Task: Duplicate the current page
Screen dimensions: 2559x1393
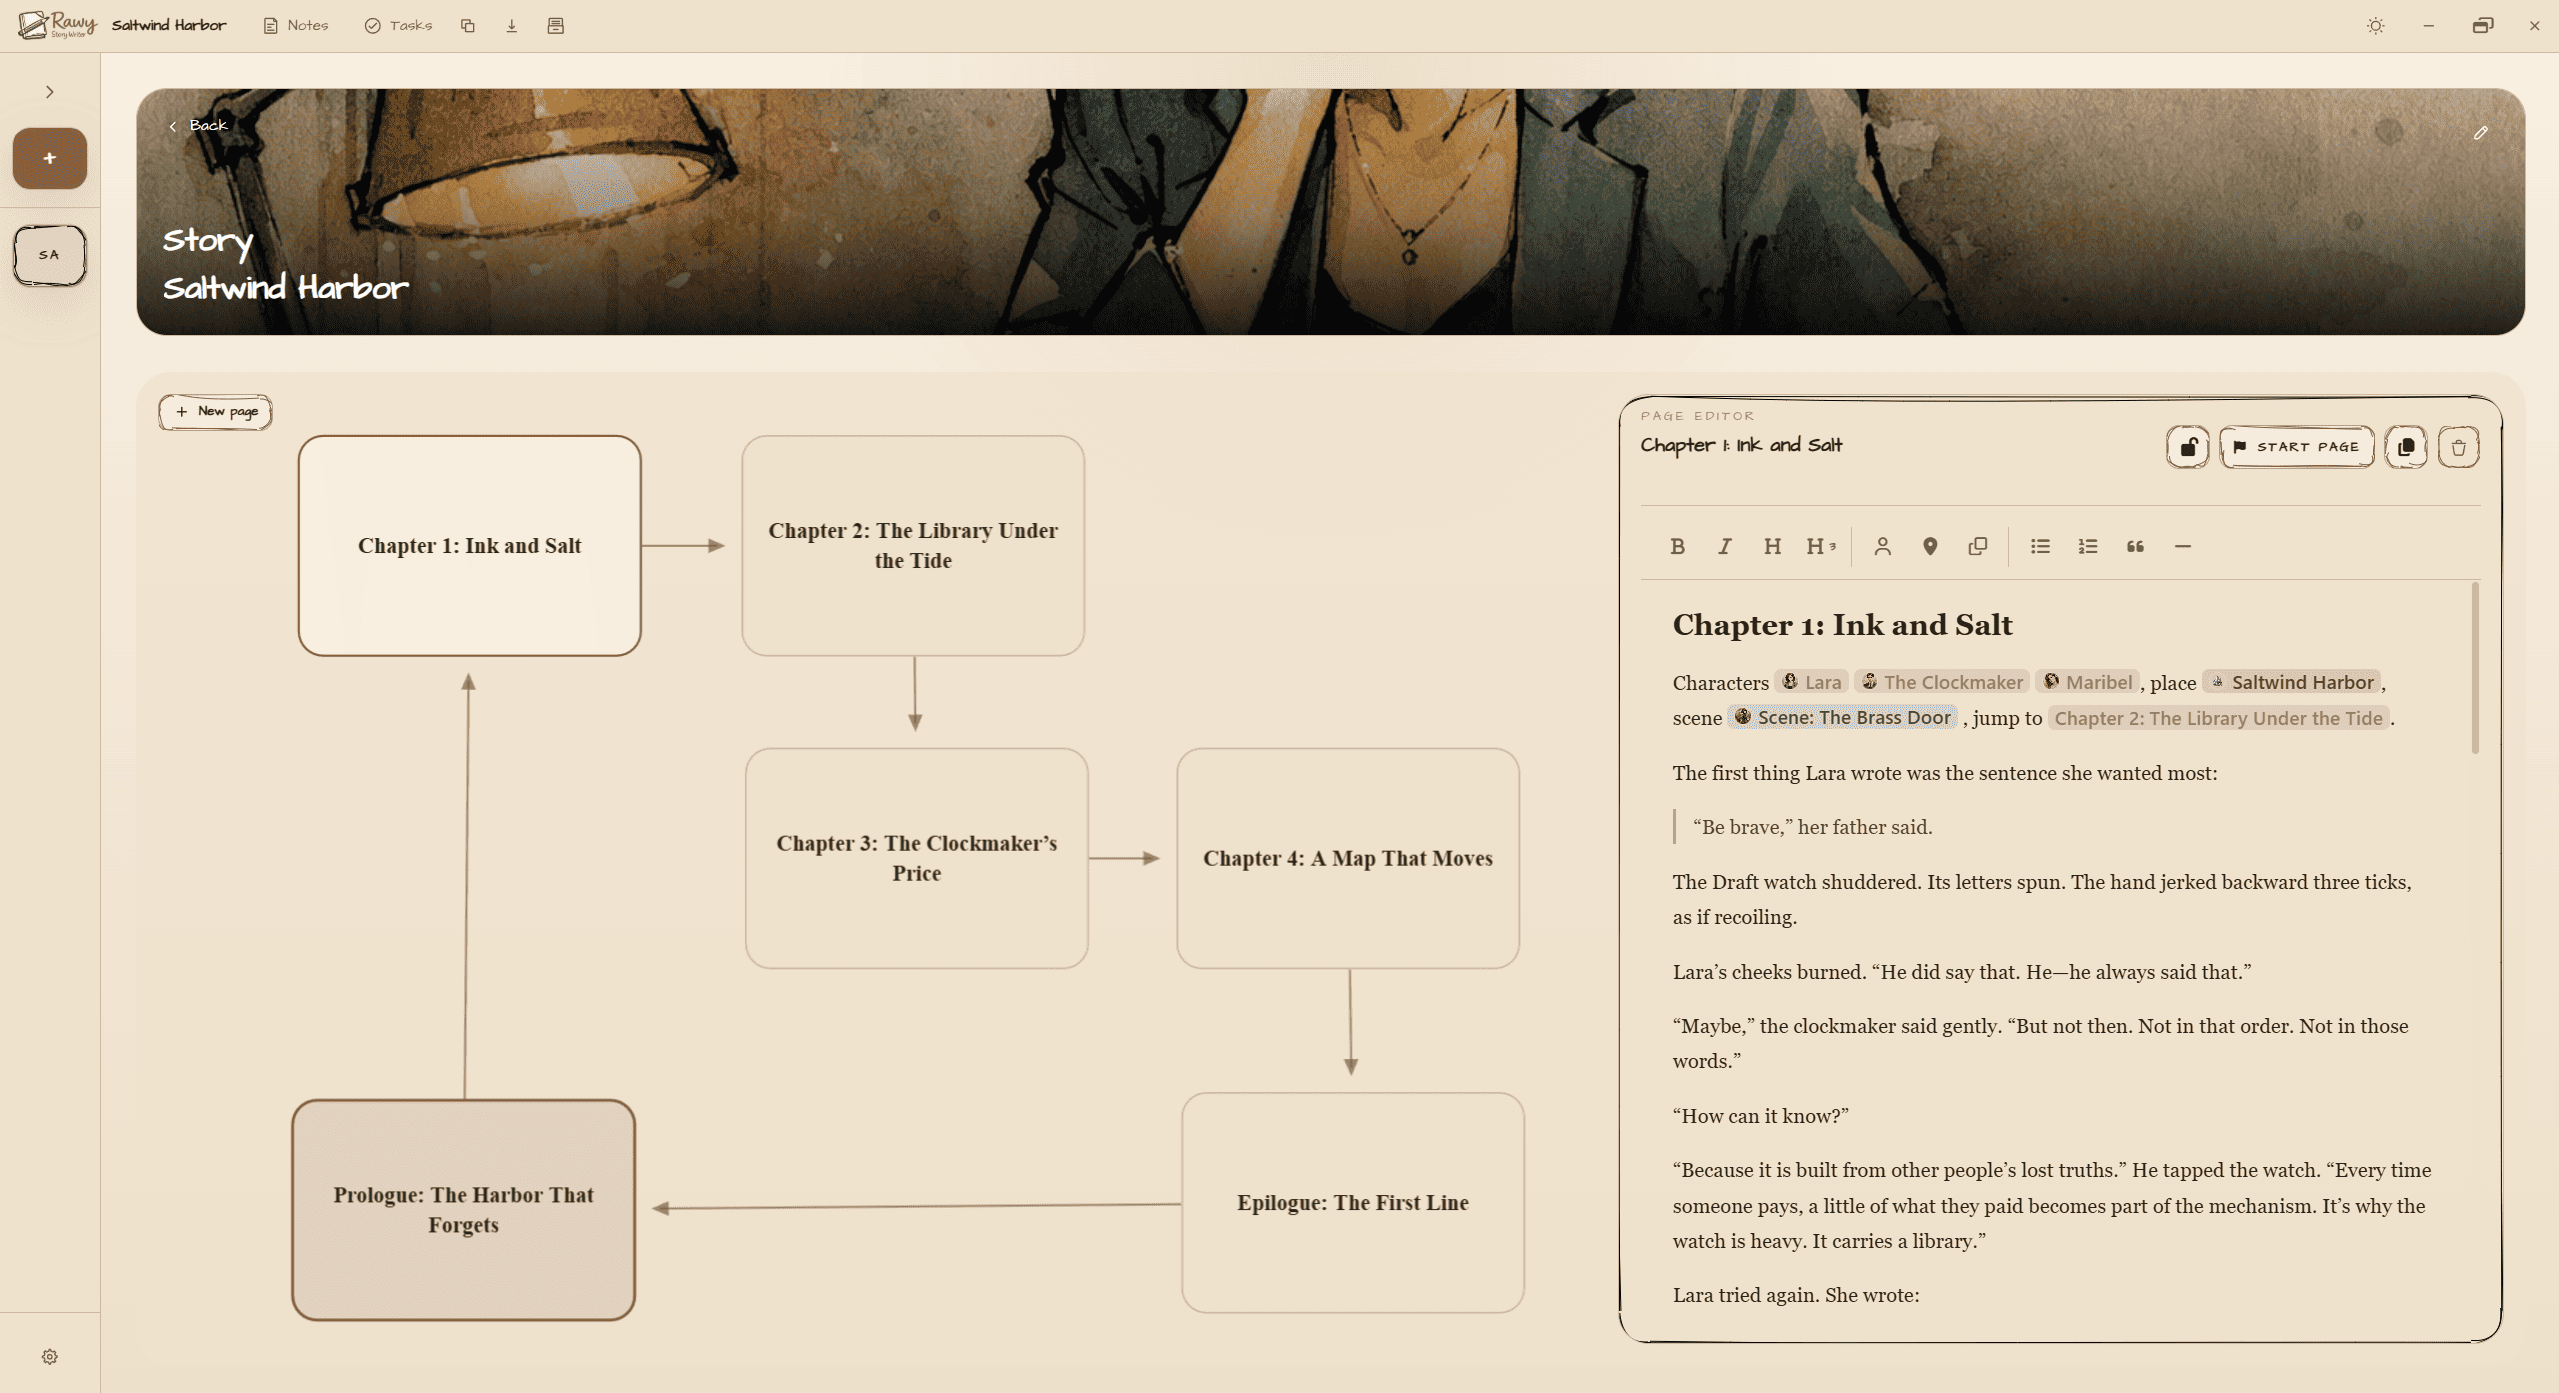Action: pyautogui.click(x=2406, y=447)
